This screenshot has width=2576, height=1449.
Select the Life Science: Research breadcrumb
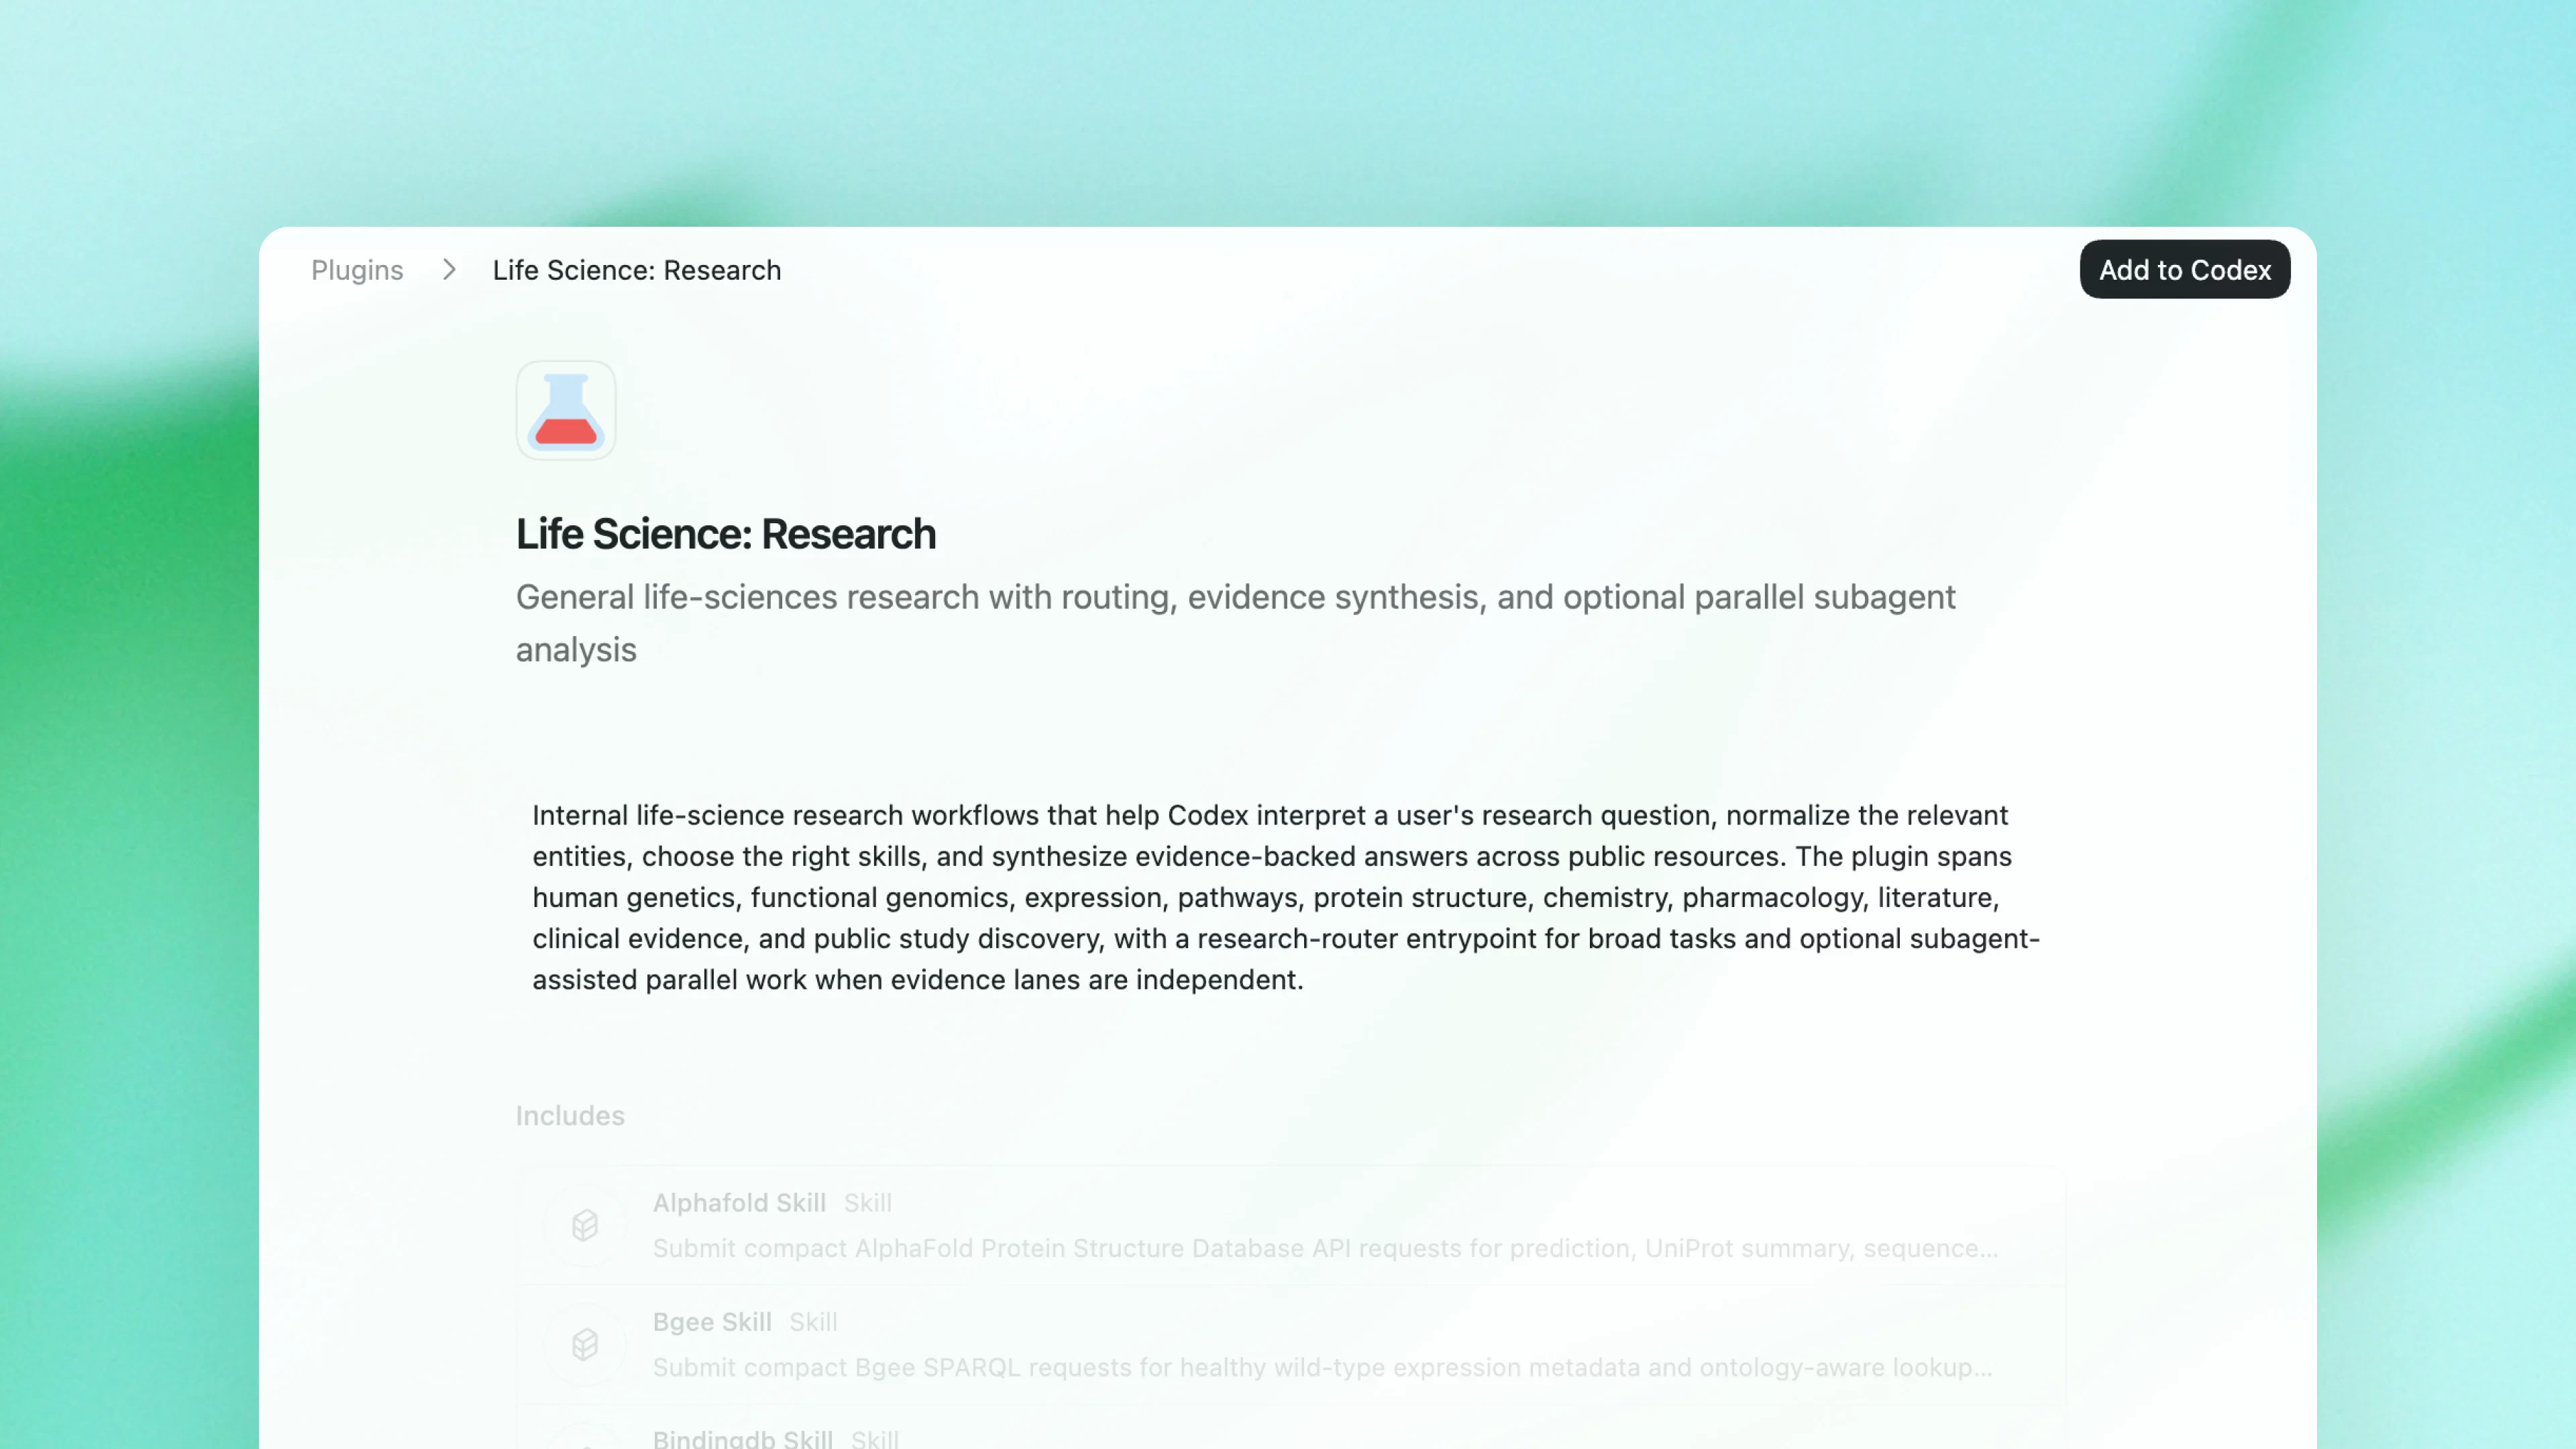(637, 270)
